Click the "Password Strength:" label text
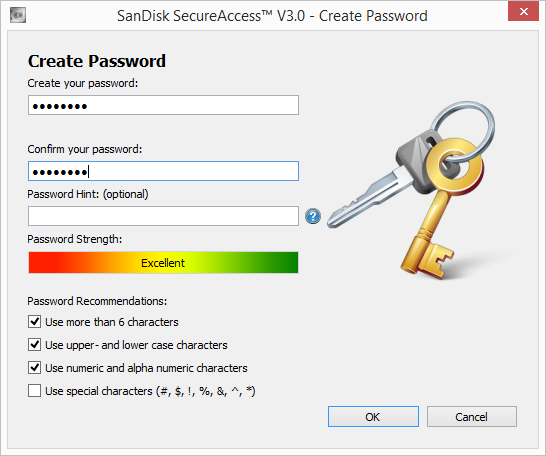546x456 pixels. point(75,239)
